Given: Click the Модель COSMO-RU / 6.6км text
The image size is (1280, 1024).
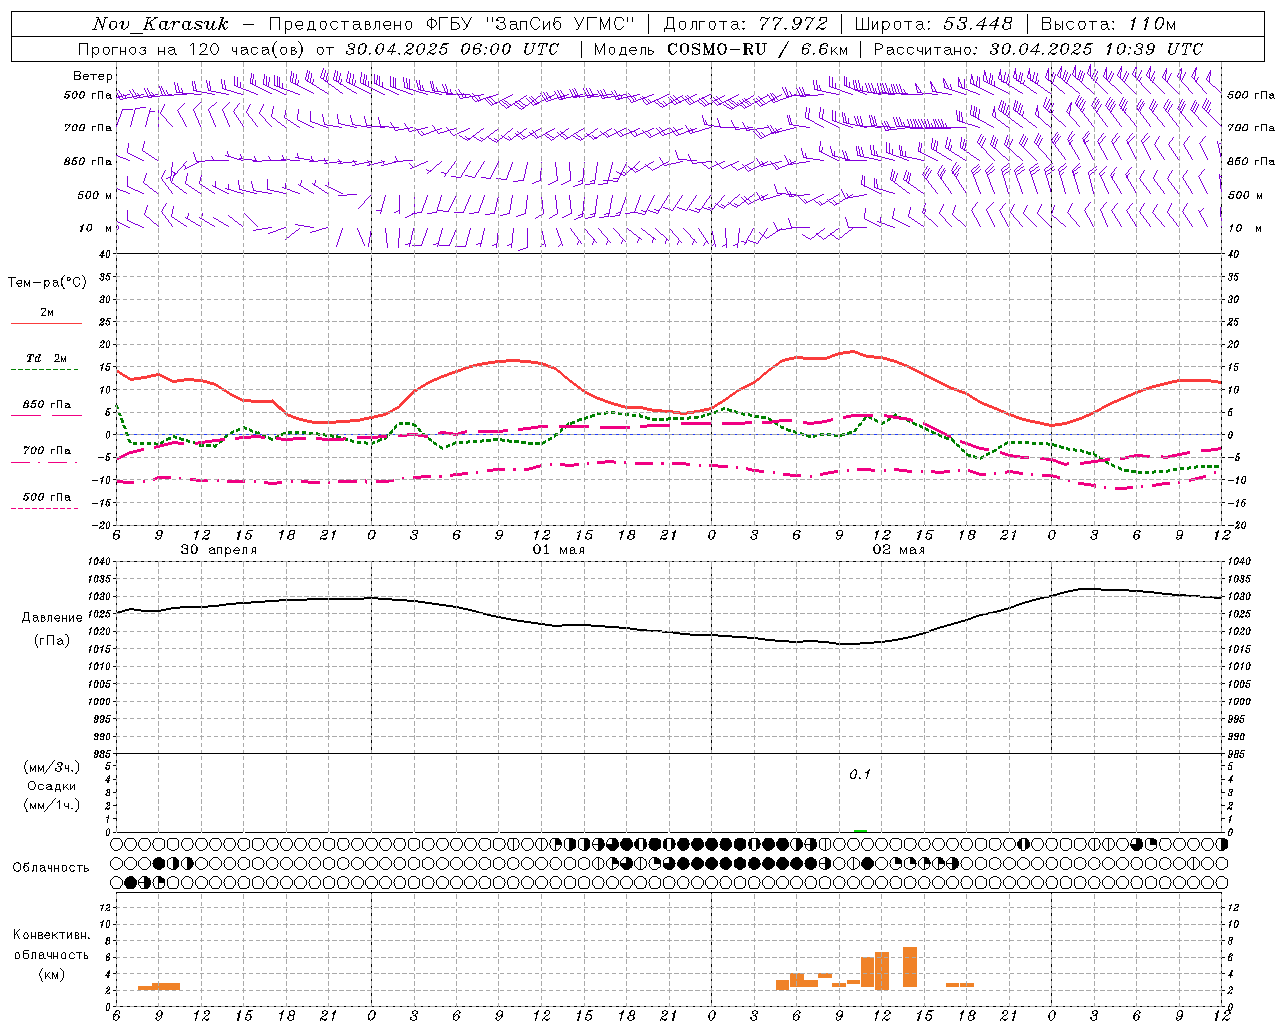Looking at the screenshot, I should pyautogui.click(x=721, y=49).
